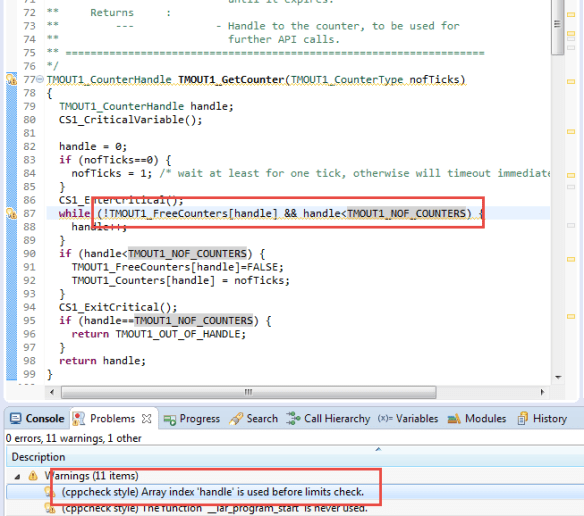Click the History tab icon
584x516 pixels.
pyautogui.click(x=522, y=418)
